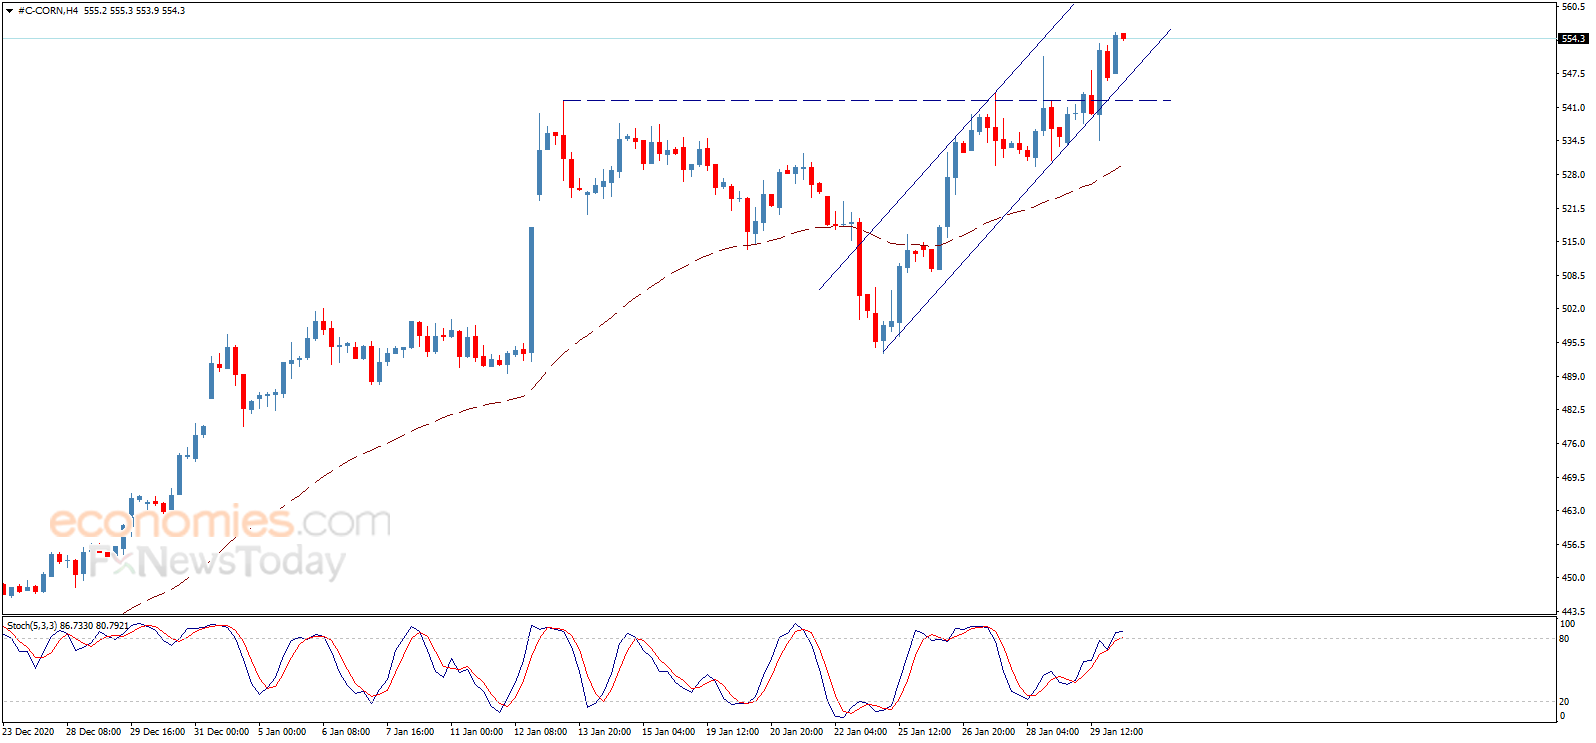
Task: Select the lower blue channel trendline
Action: point(1026,191)
